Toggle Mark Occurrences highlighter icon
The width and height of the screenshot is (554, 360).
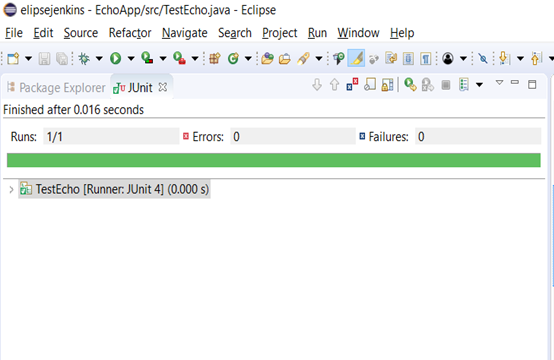click(356, 58)
